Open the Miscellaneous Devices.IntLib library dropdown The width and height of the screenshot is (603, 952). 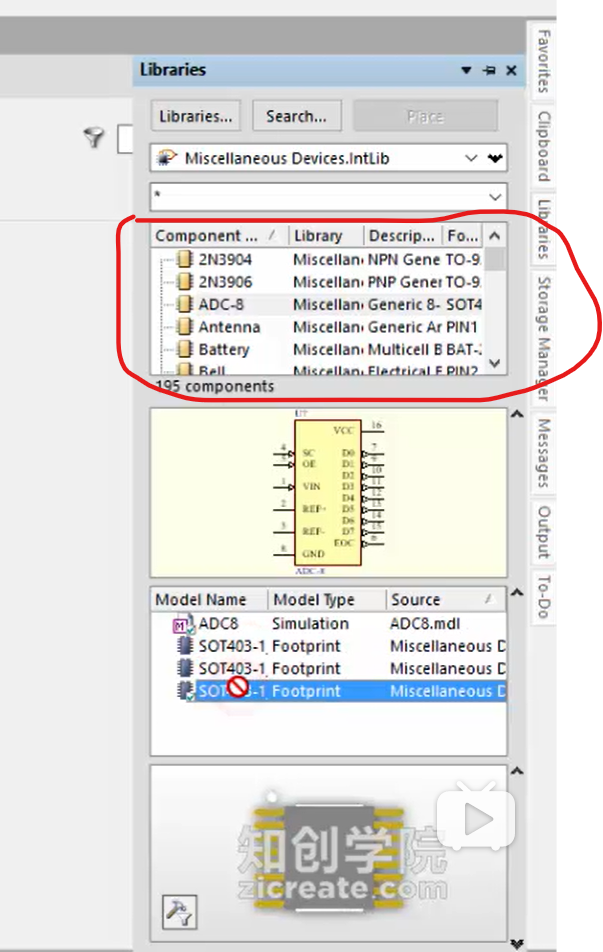tap(471, 158)
